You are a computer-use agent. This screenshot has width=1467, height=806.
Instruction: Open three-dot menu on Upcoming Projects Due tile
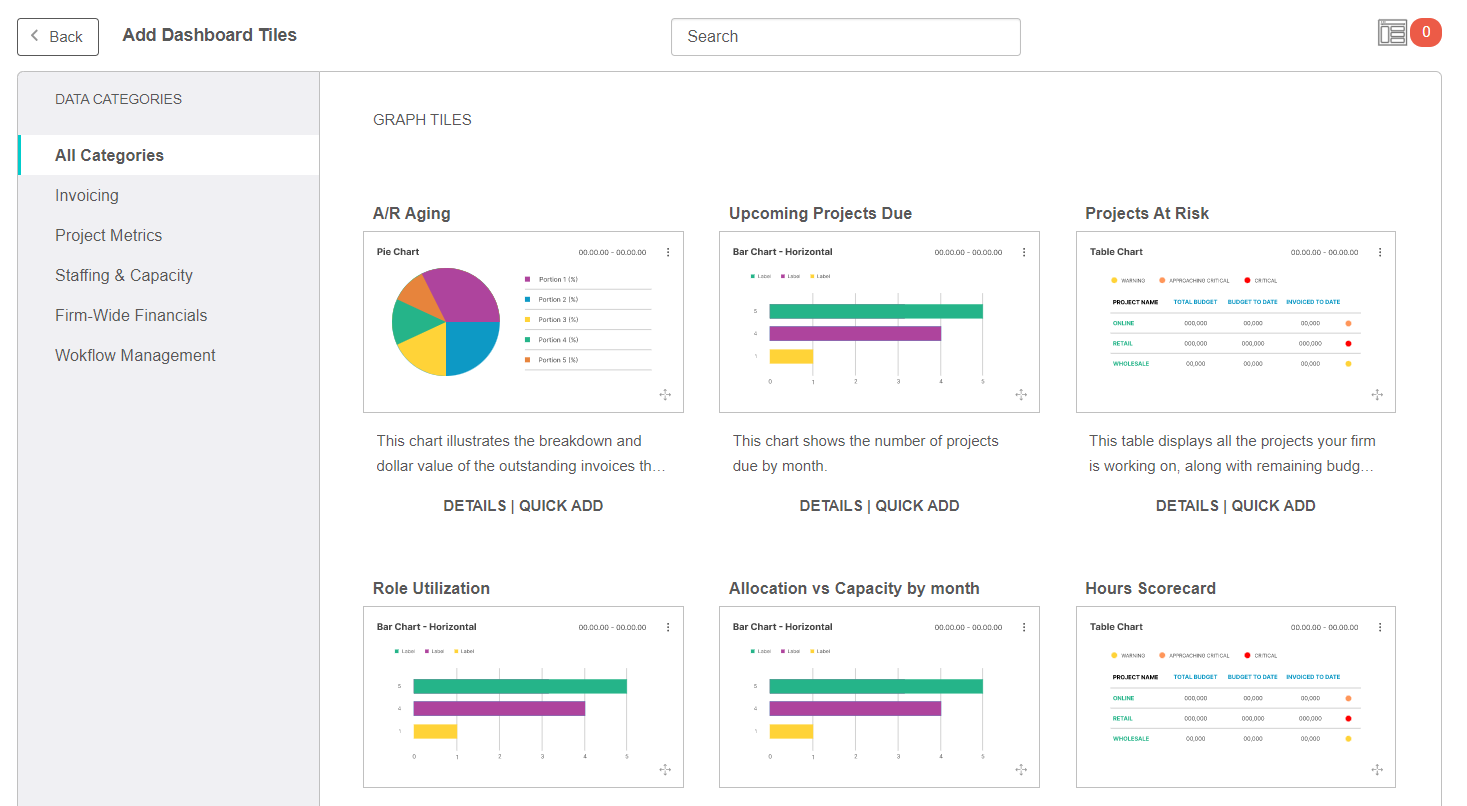pyautogui.click(x=1024, y=253)
